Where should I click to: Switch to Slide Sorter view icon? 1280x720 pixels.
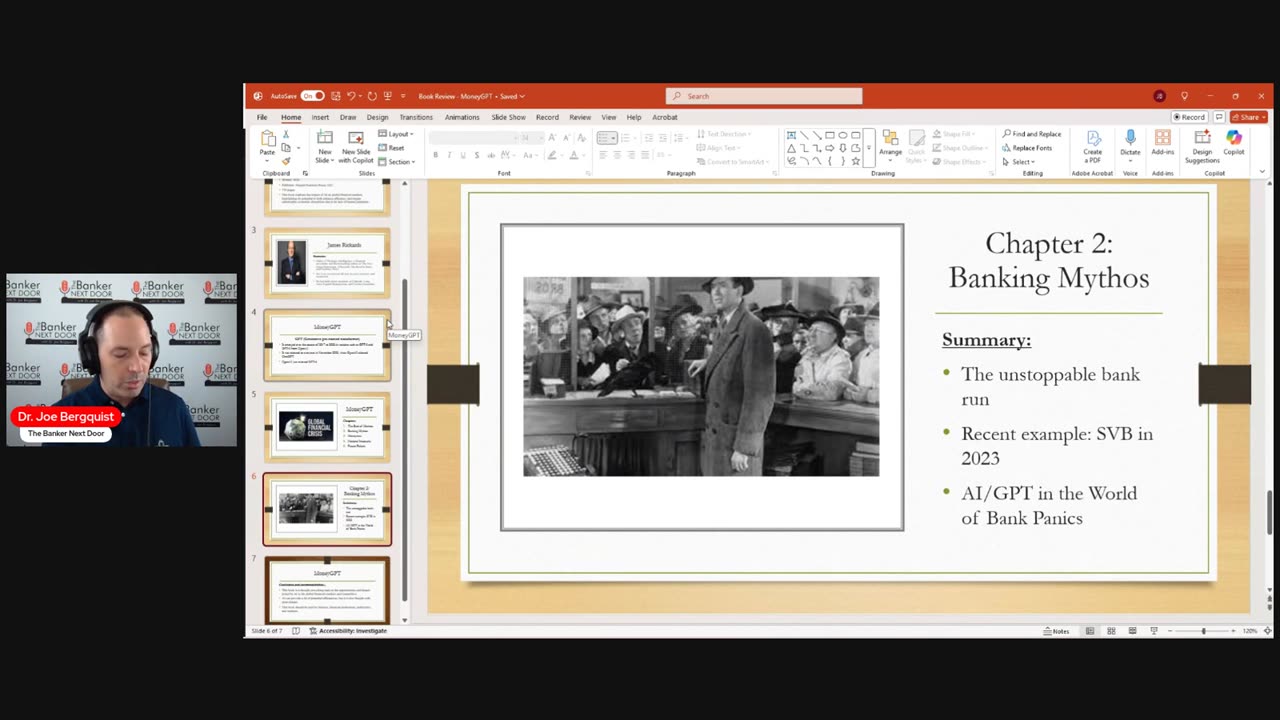point(1111,631)
